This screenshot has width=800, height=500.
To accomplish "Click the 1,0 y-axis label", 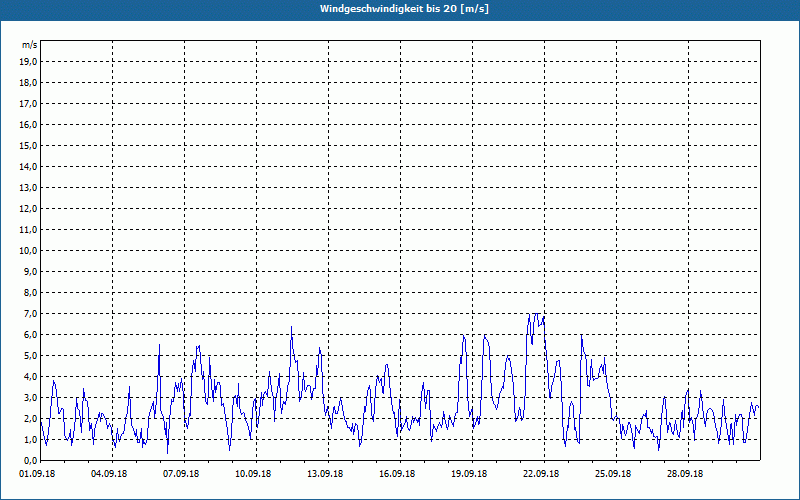I will 31,439.
